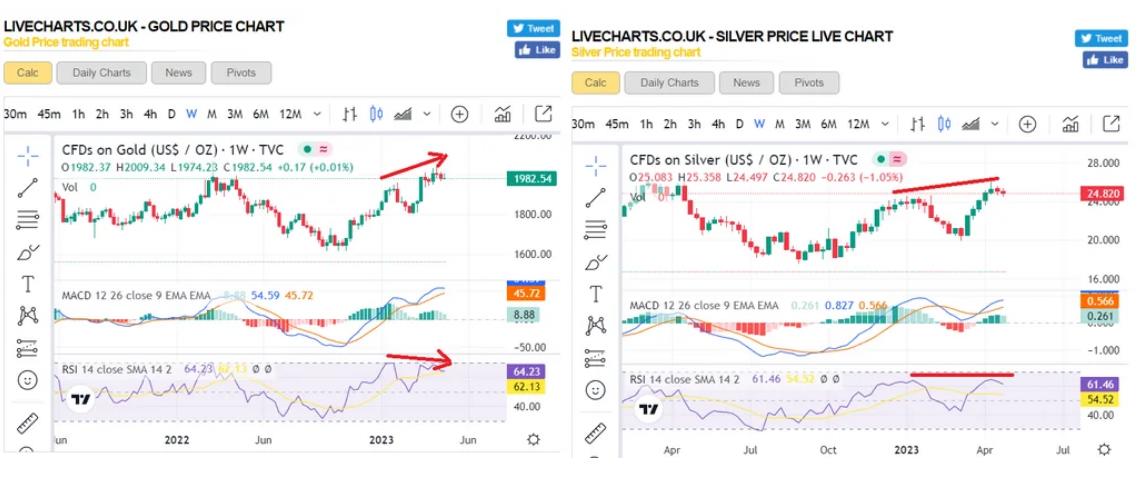
Task: Tweet the silver price chart
Action: 1101,39
